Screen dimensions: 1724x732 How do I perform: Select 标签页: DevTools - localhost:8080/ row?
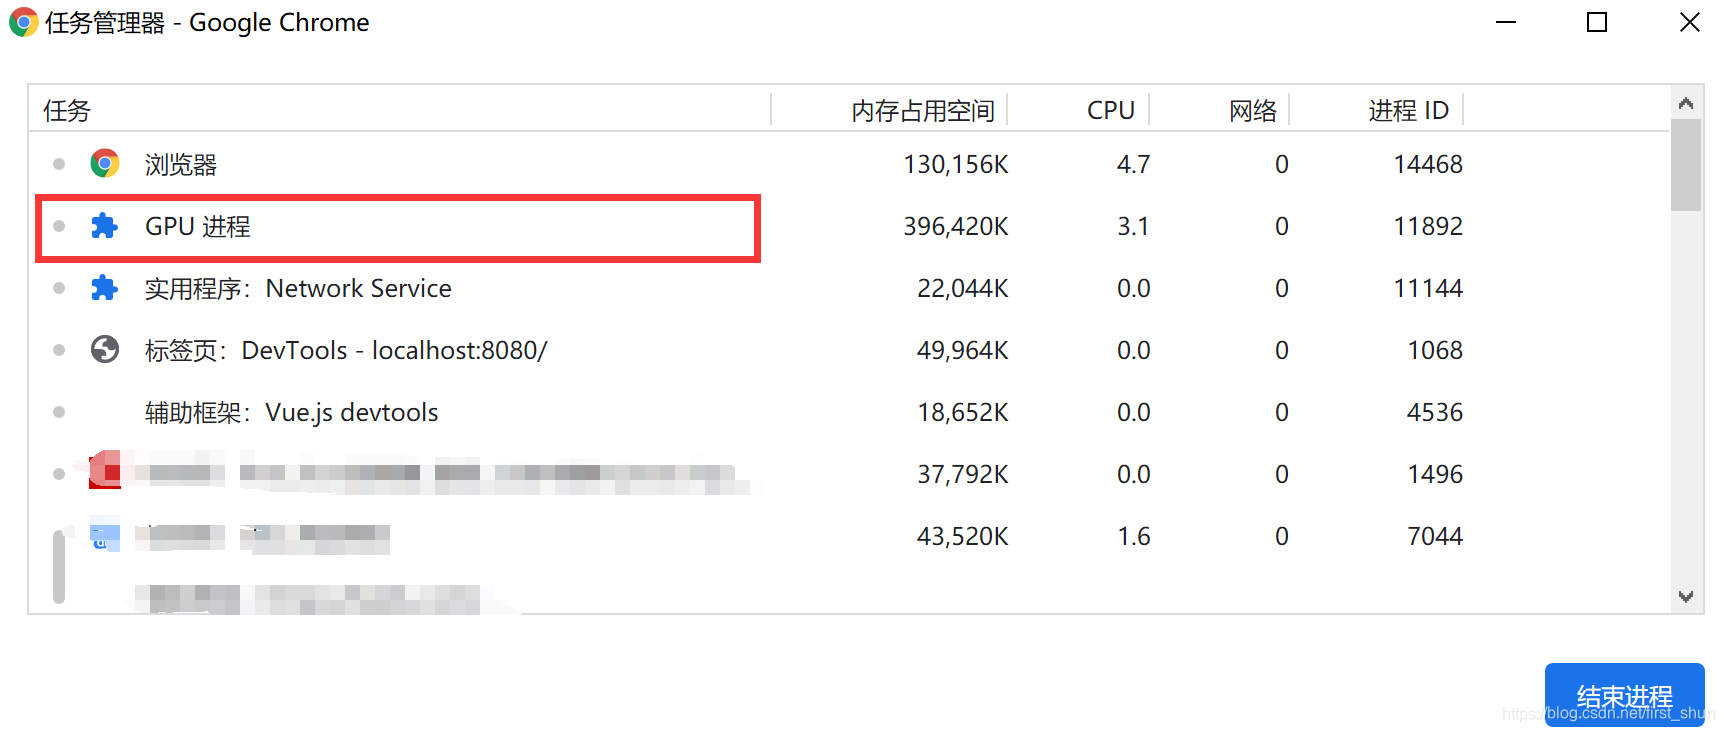point(850,350)
